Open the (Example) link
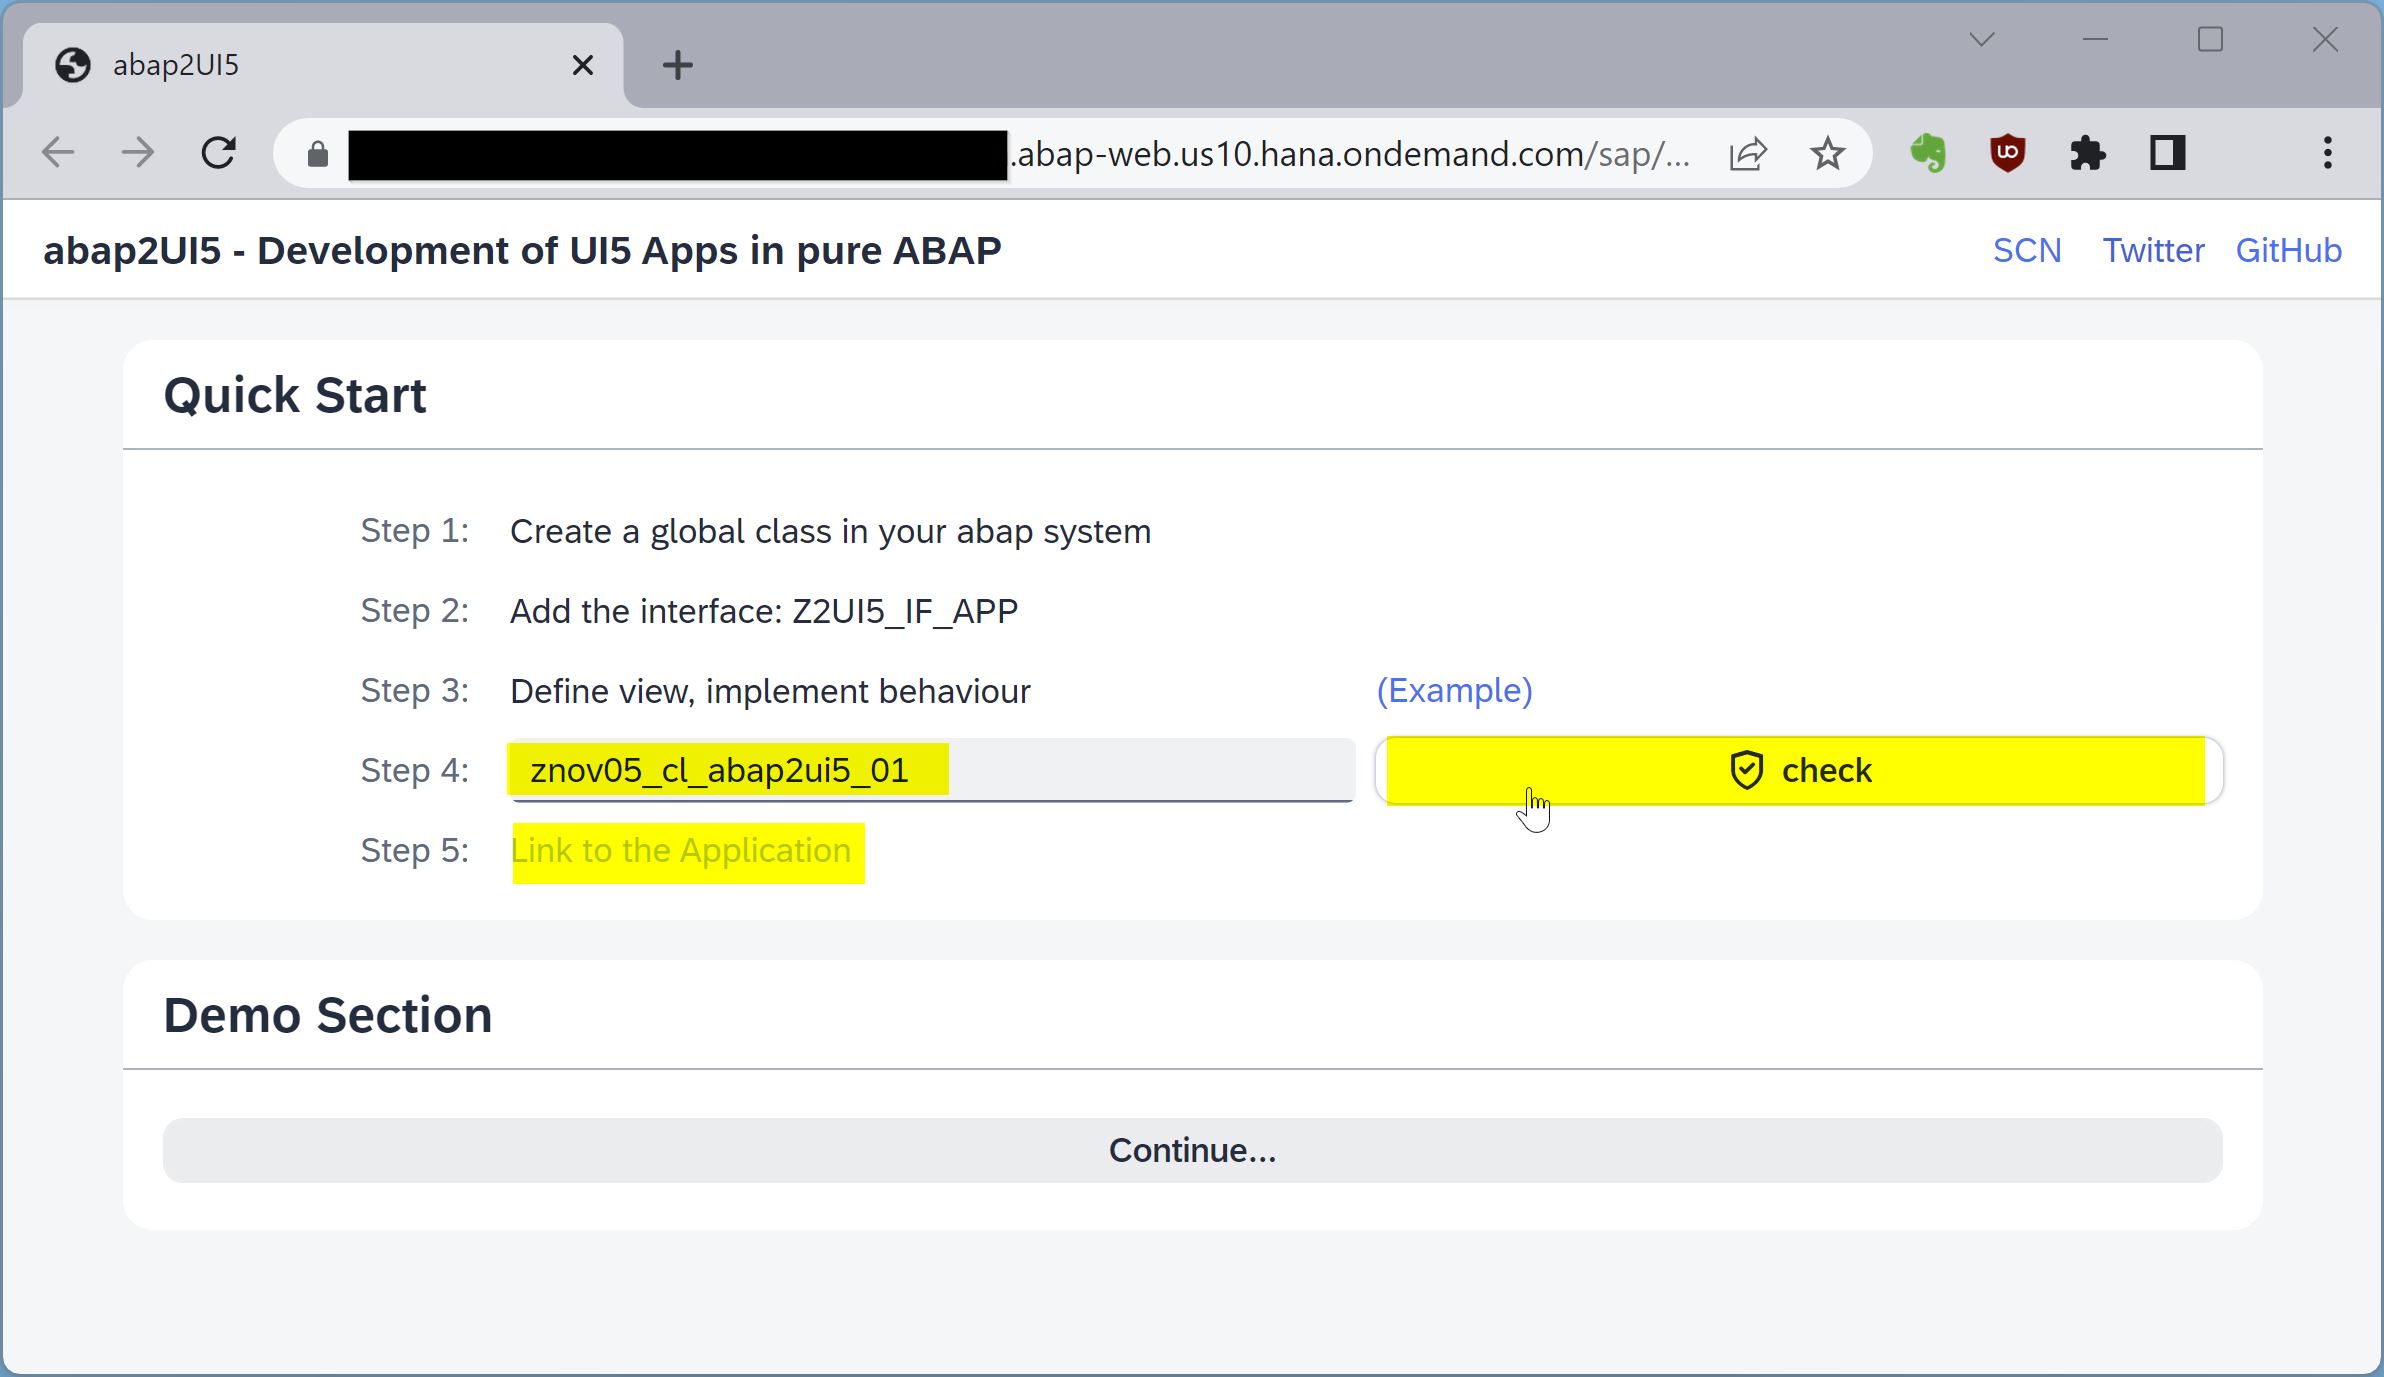 [x=1454, y=691]
